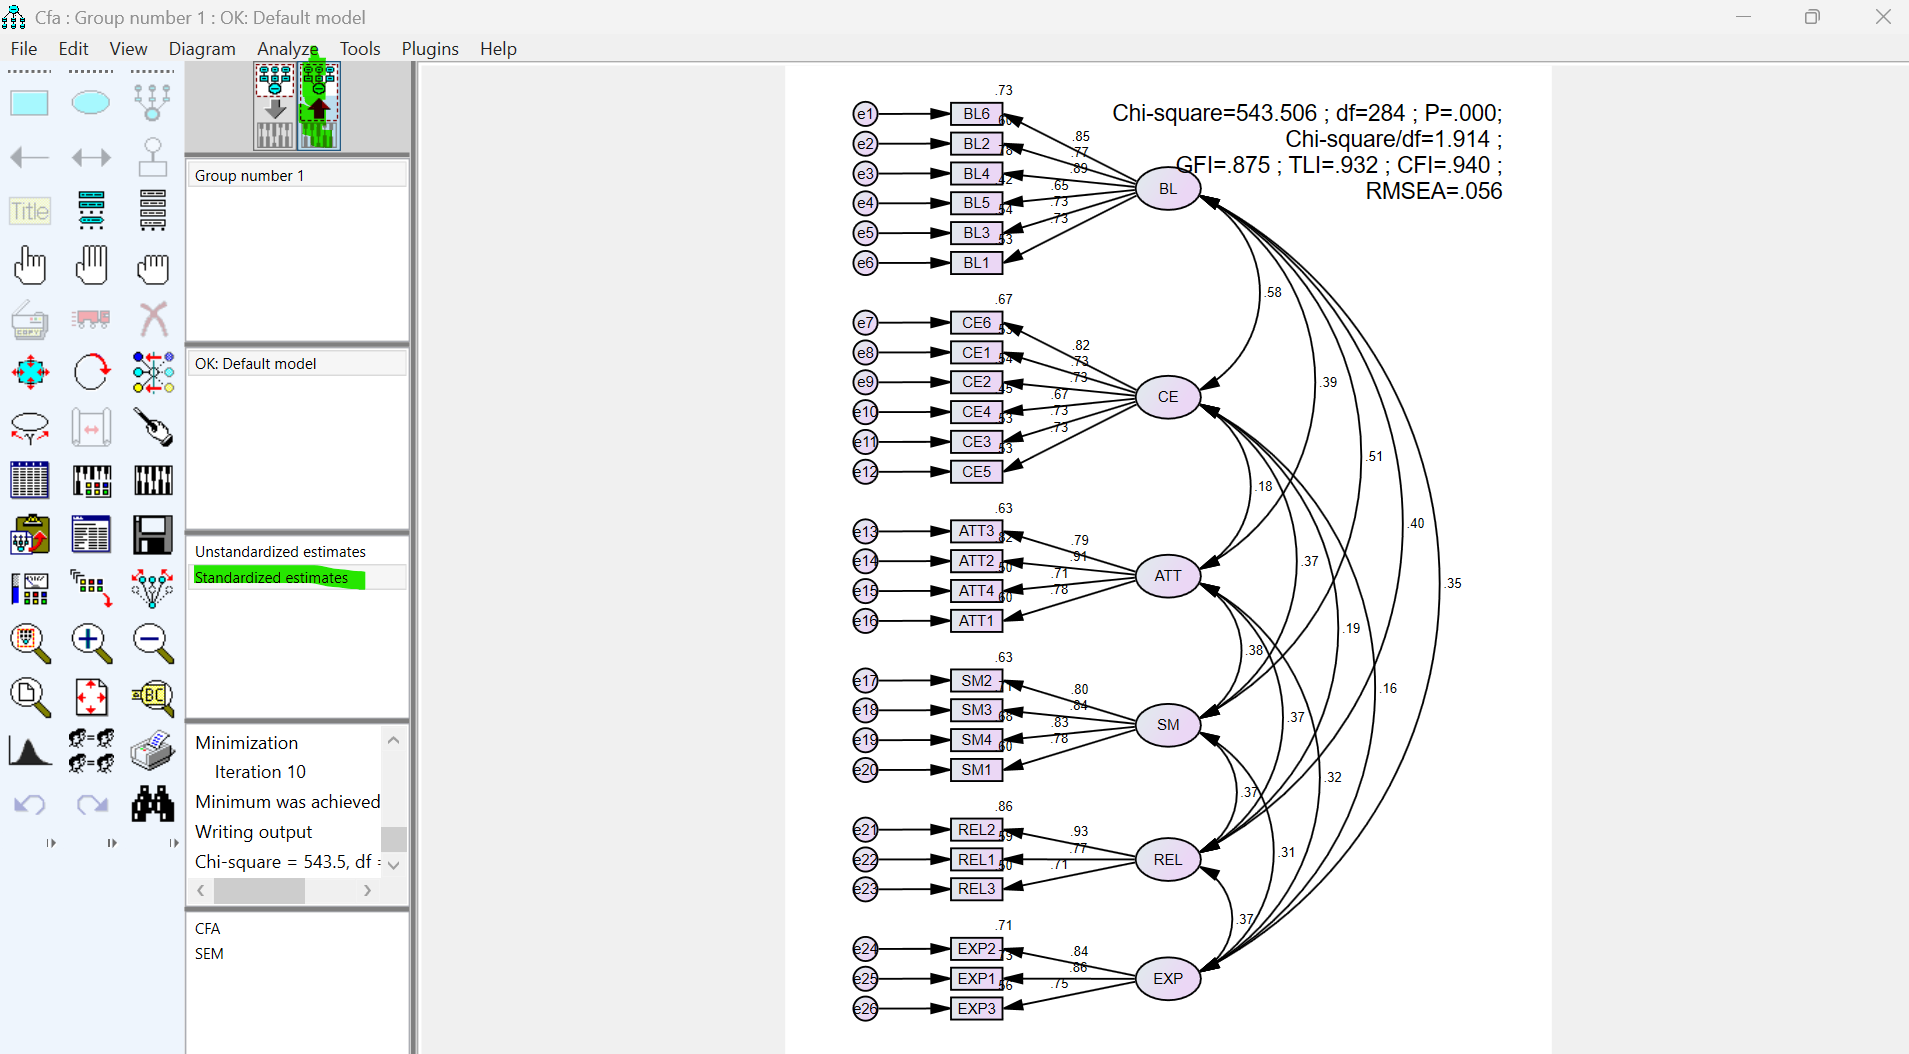Save the current path diagram

pos(152,535)
